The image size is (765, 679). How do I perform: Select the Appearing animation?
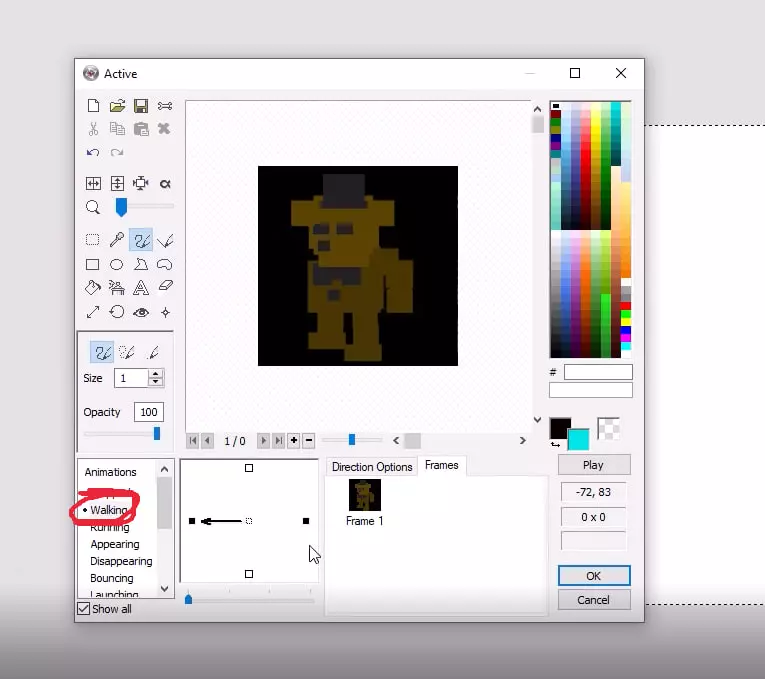click(x=115, y=544)
